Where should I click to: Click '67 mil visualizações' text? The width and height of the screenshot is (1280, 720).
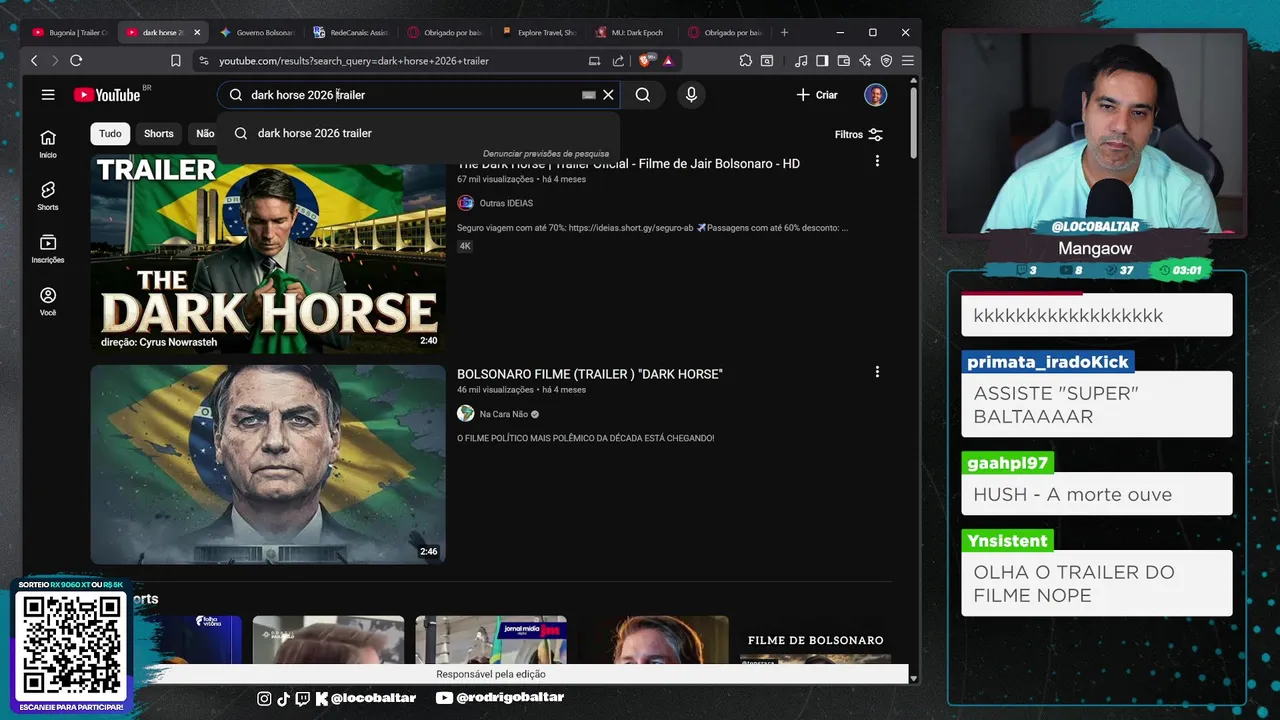(495, 179)
